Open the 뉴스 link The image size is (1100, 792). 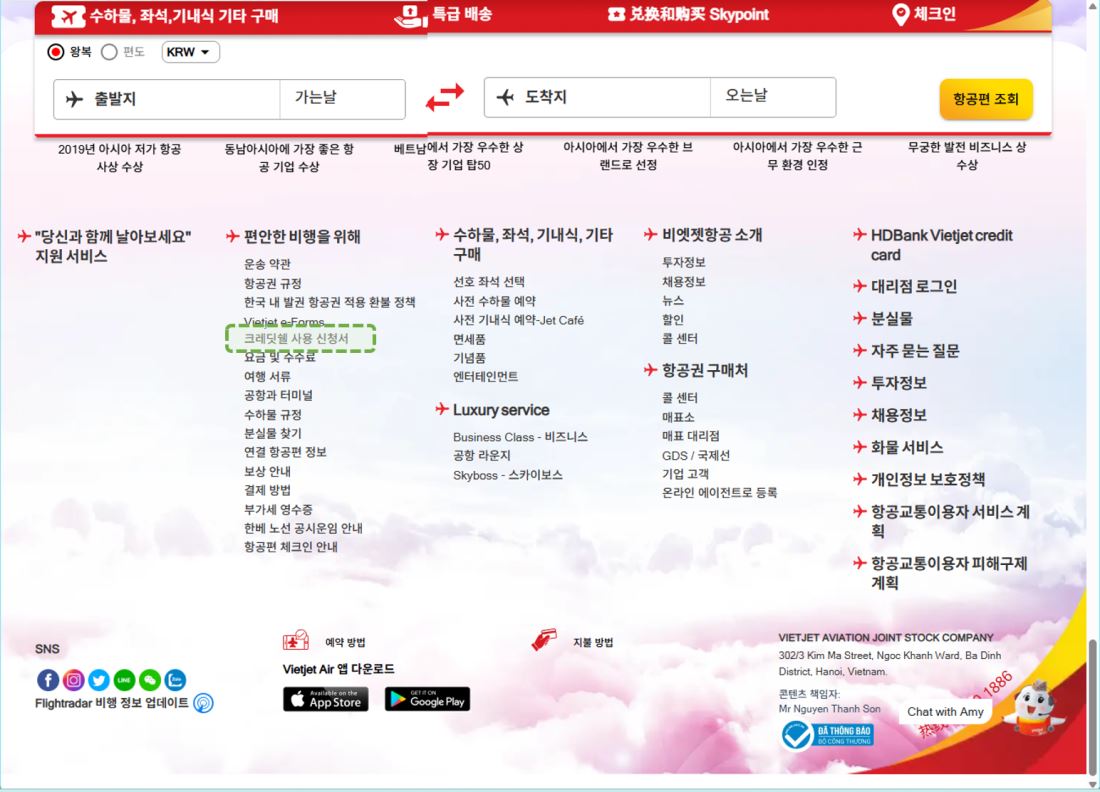[673, 300]
